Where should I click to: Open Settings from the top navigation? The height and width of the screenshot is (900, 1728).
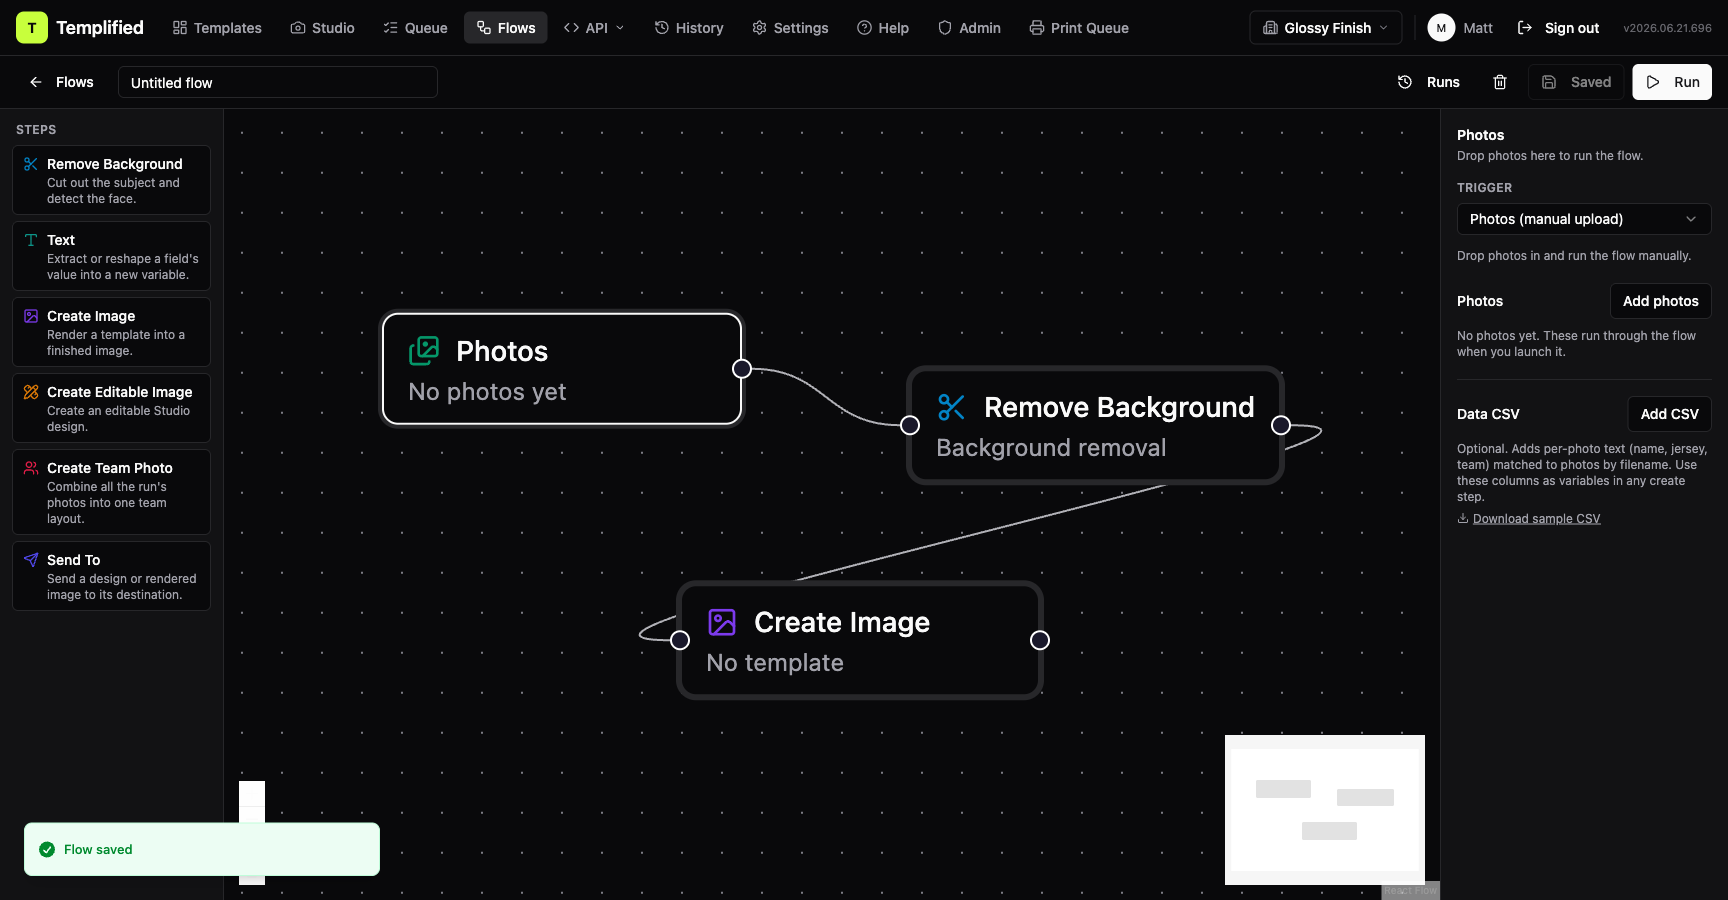(790, 28)
